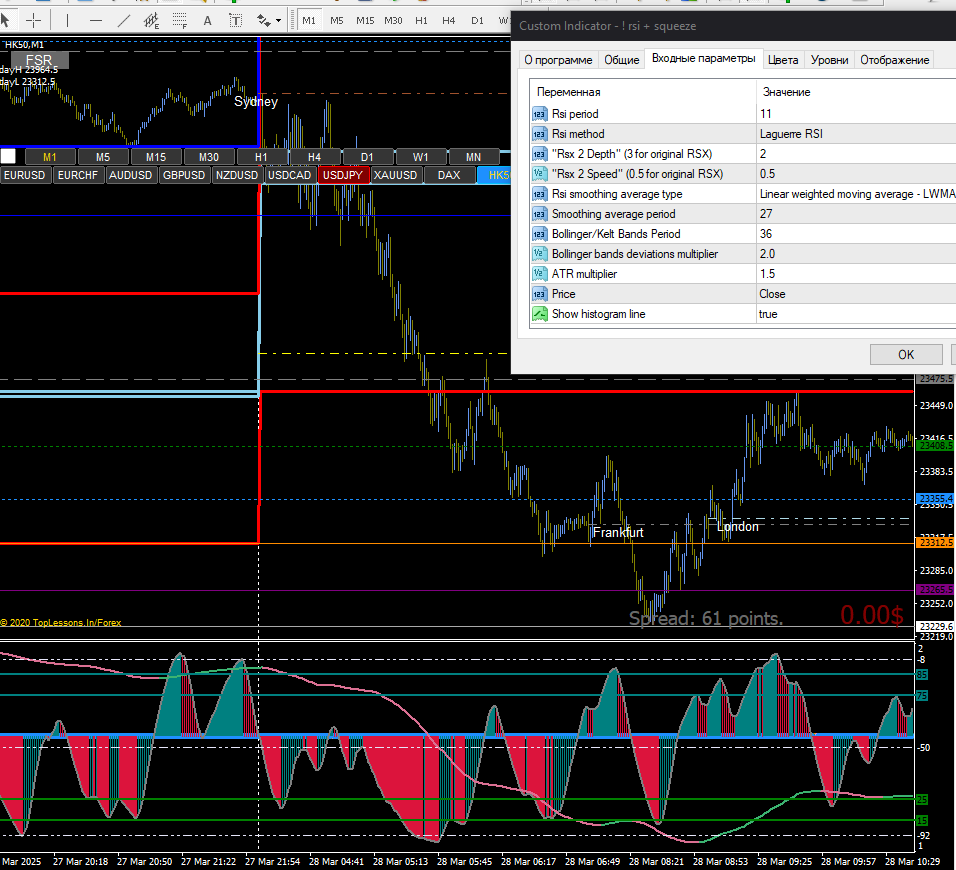Switch chart to USDJPY symbol button

pos(343,175)
